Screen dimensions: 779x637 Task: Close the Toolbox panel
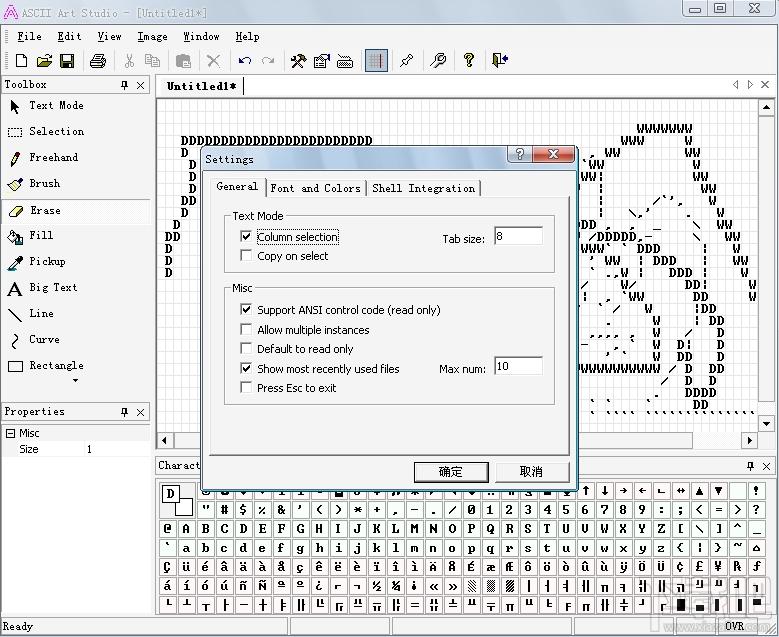coord(141,85)
